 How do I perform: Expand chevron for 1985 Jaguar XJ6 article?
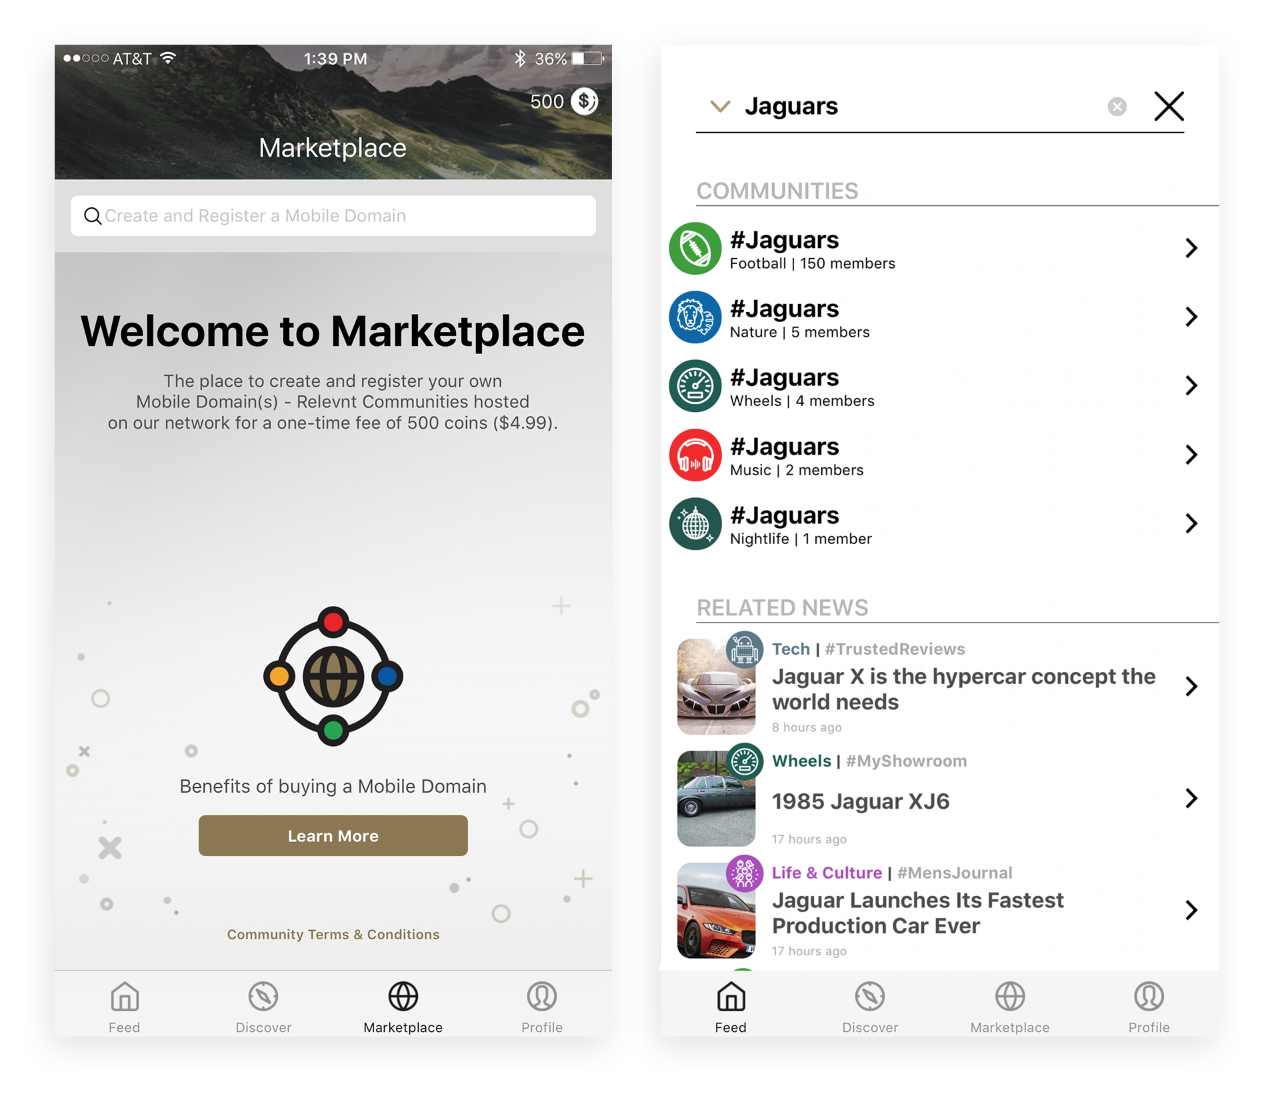[x=1191, y=798]
